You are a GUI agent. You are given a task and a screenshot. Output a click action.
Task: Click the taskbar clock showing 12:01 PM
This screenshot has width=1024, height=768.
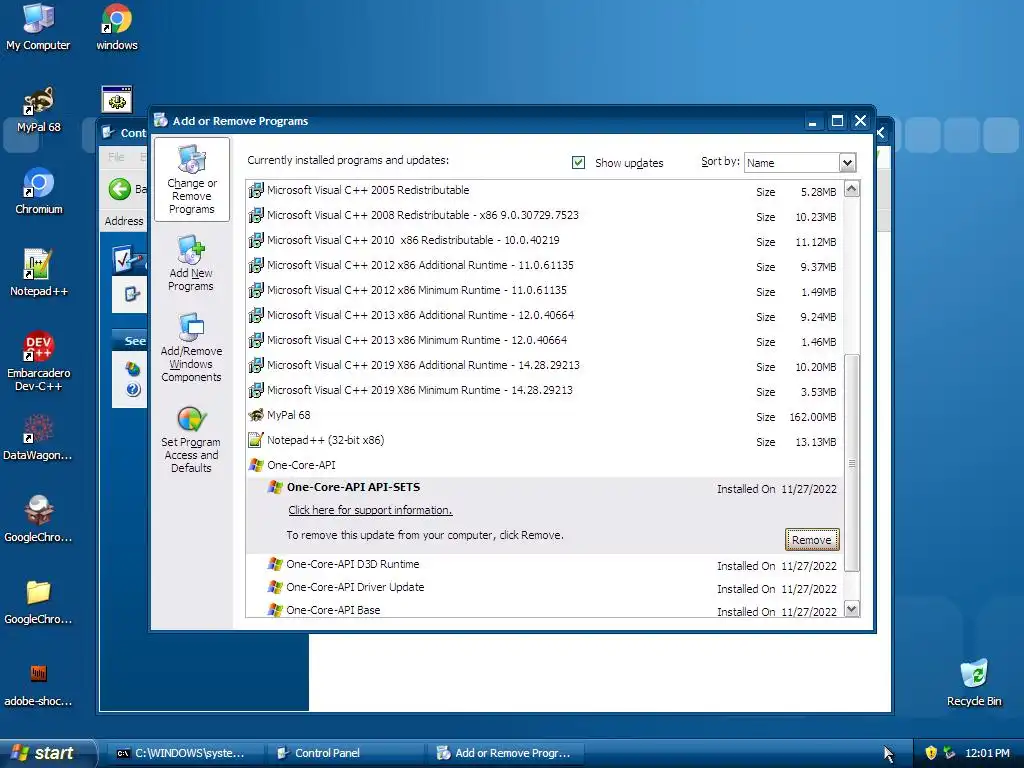[x=987, y=753]
